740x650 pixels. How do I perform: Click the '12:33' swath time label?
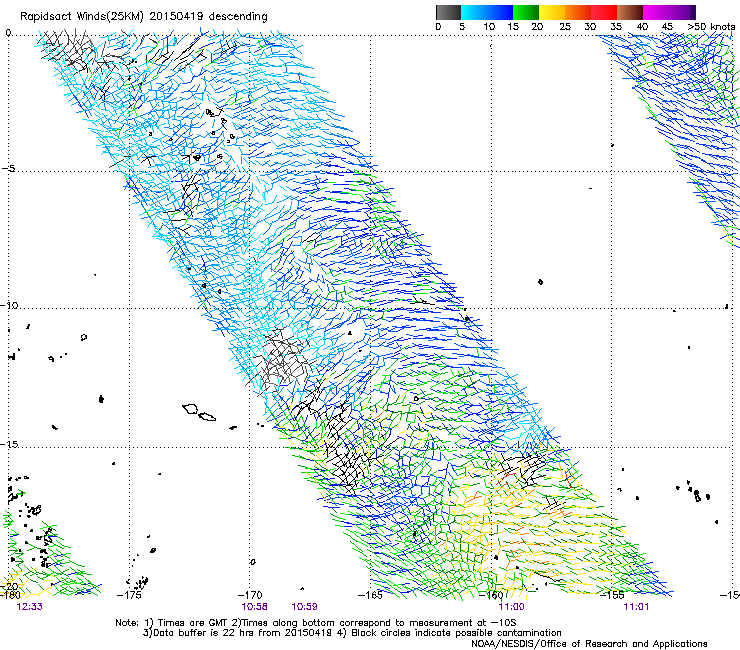click(x=29, y=607)
